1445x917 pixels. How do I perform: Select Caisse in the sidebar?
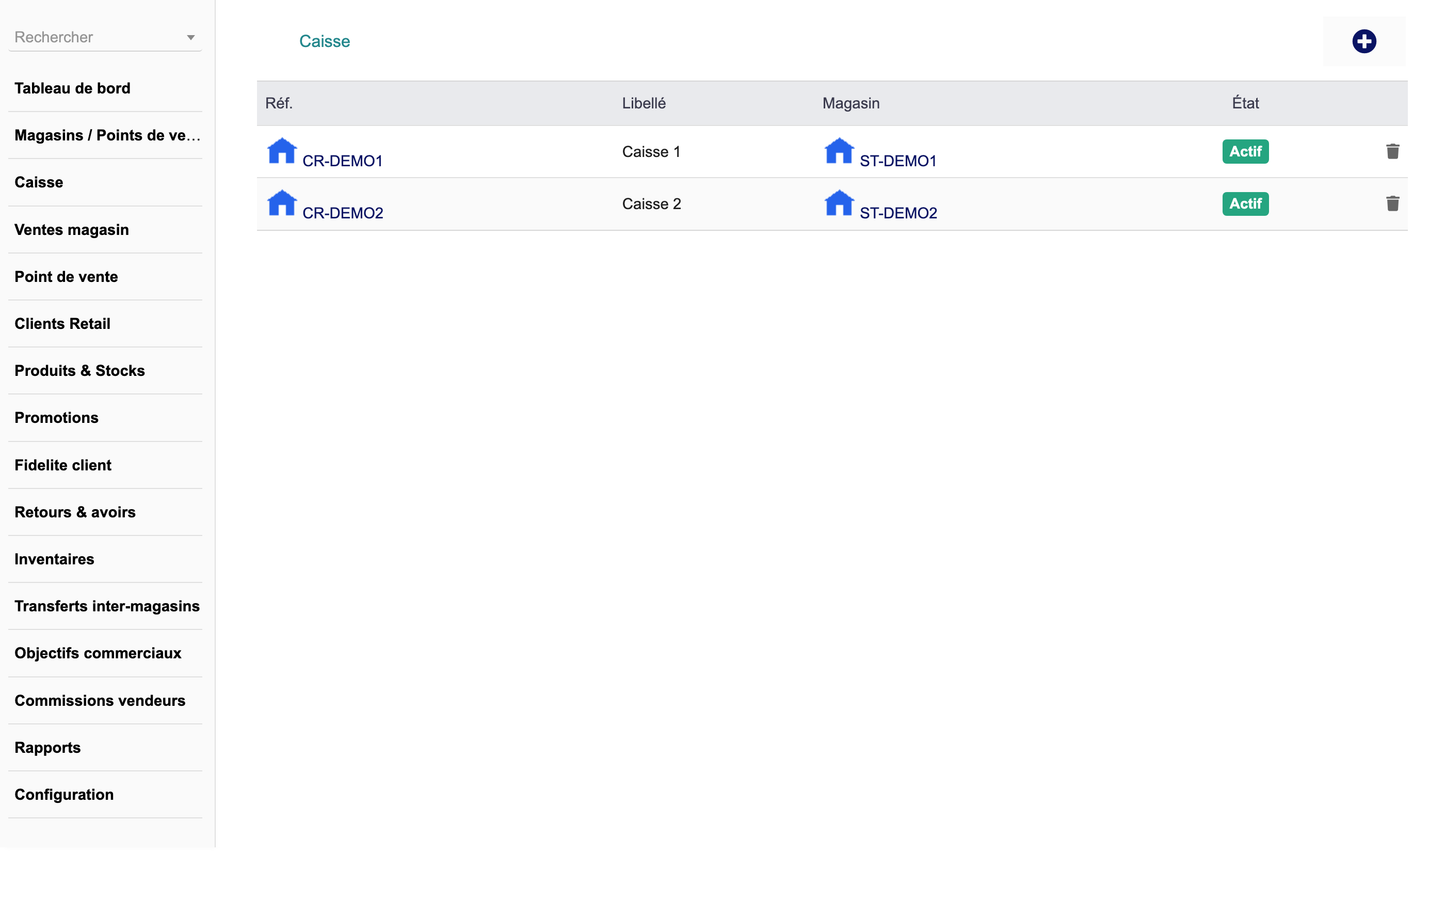38,182
